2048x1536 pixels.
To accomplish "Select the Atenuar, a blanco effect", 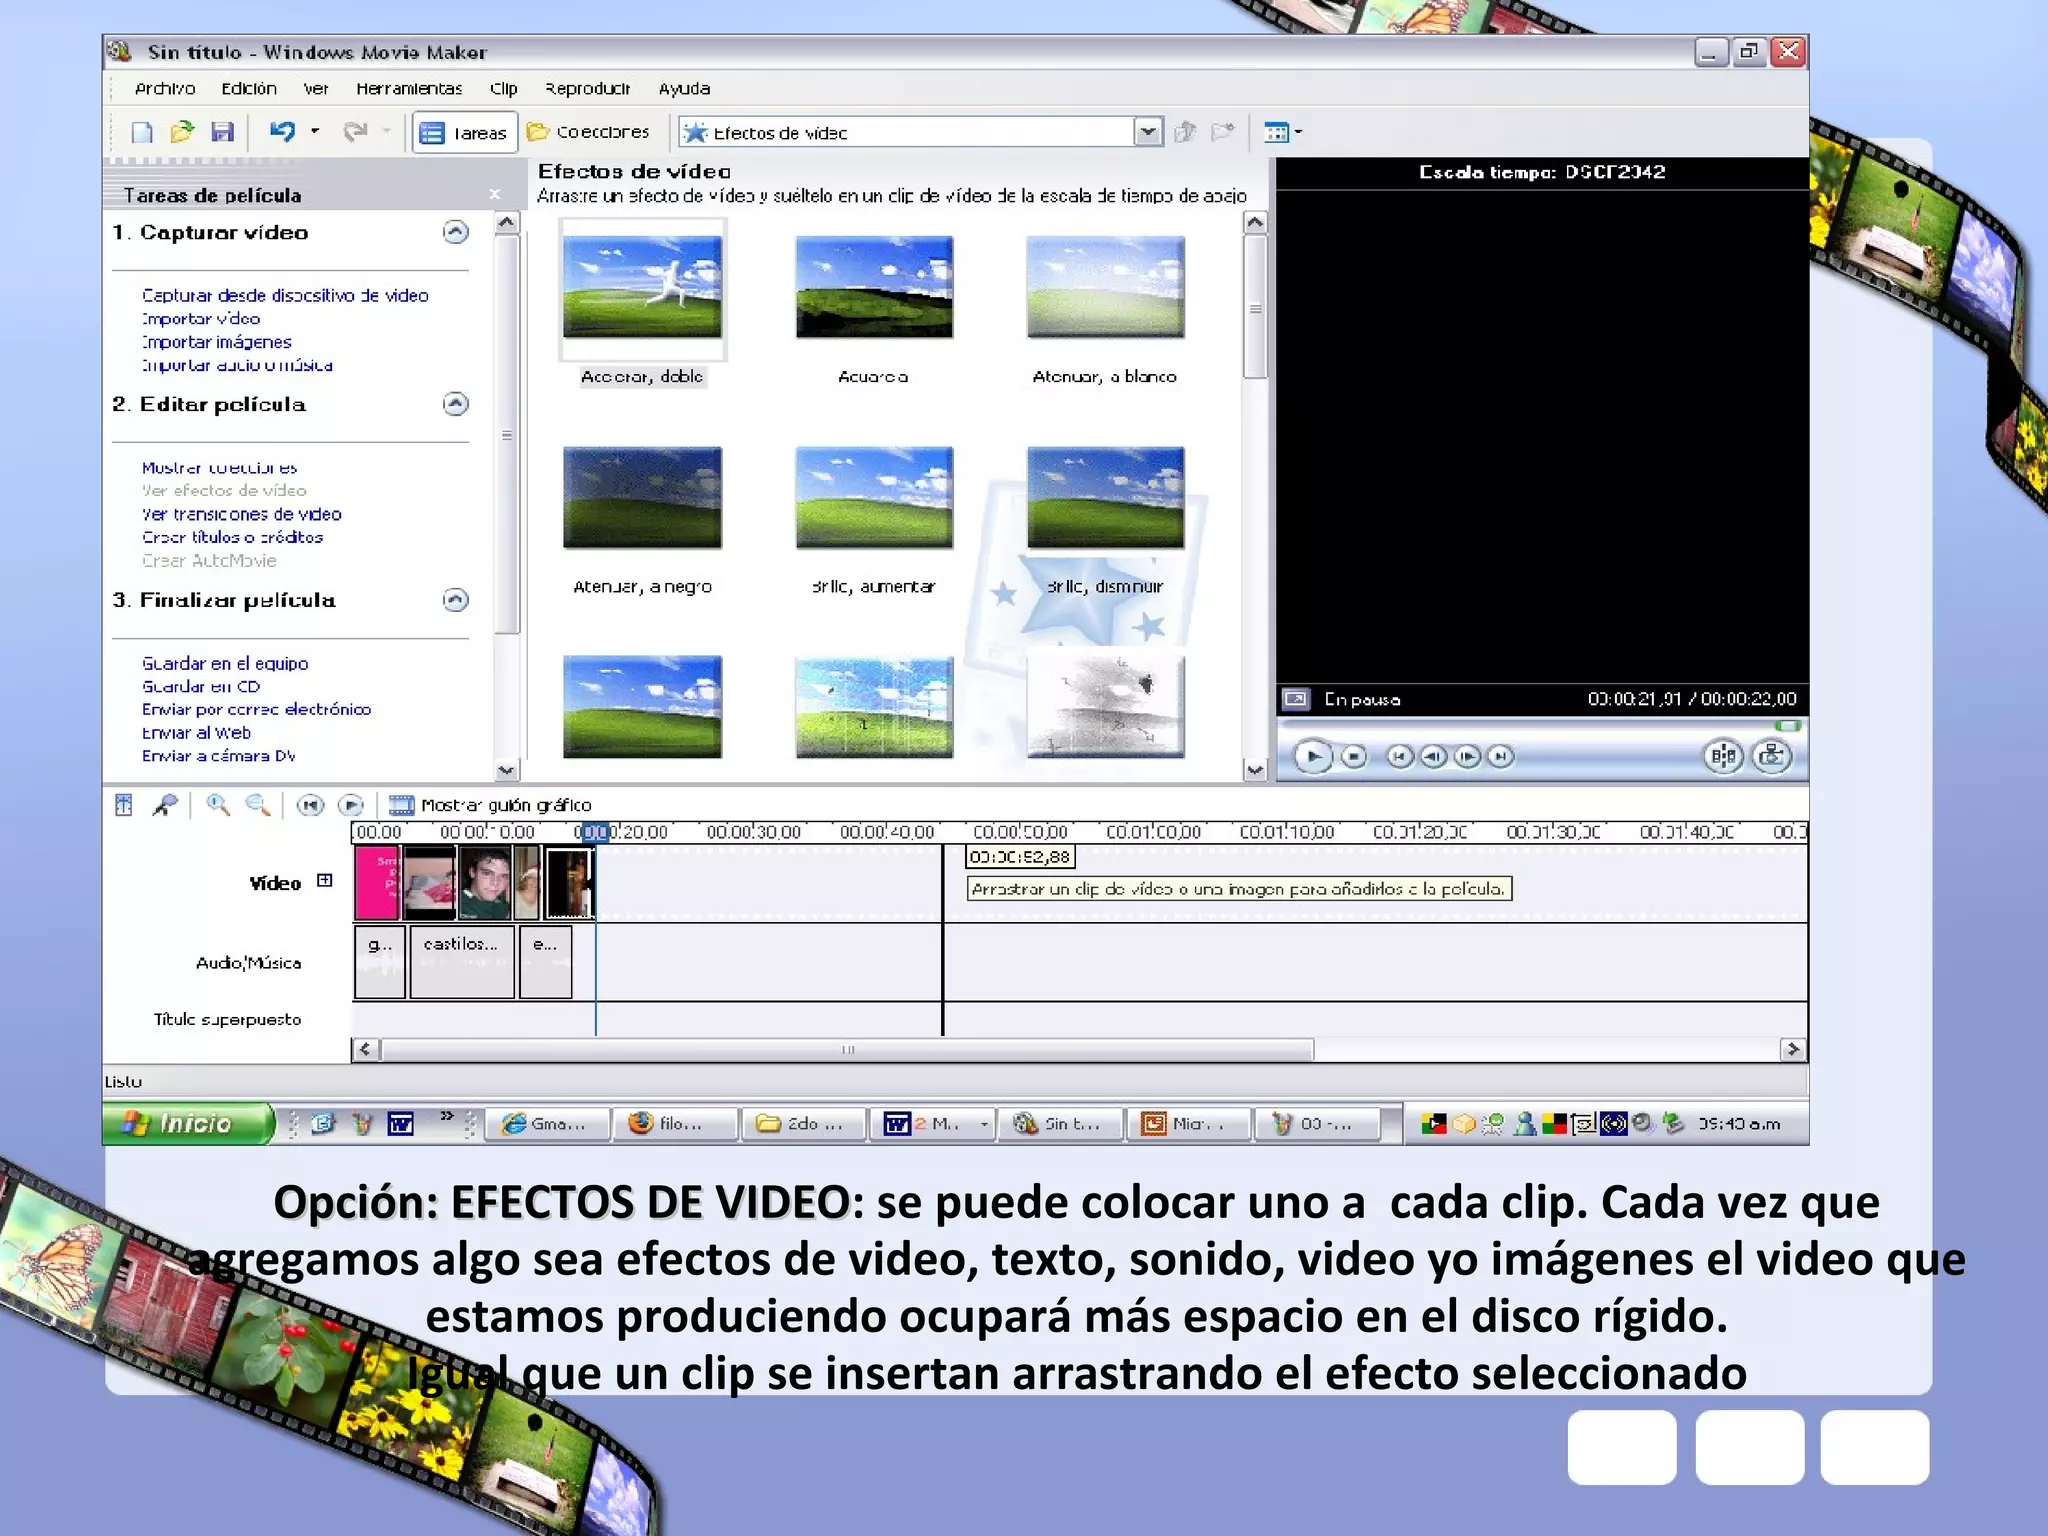I will [1105, 288].
